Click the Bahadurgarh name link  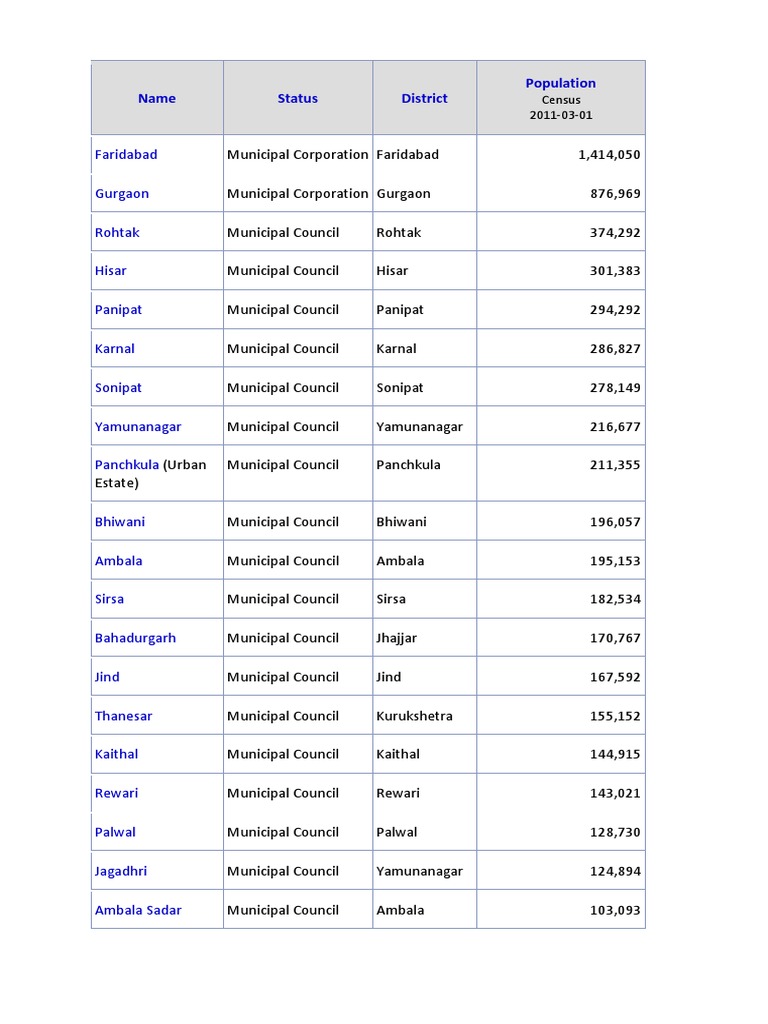(135, 639)
